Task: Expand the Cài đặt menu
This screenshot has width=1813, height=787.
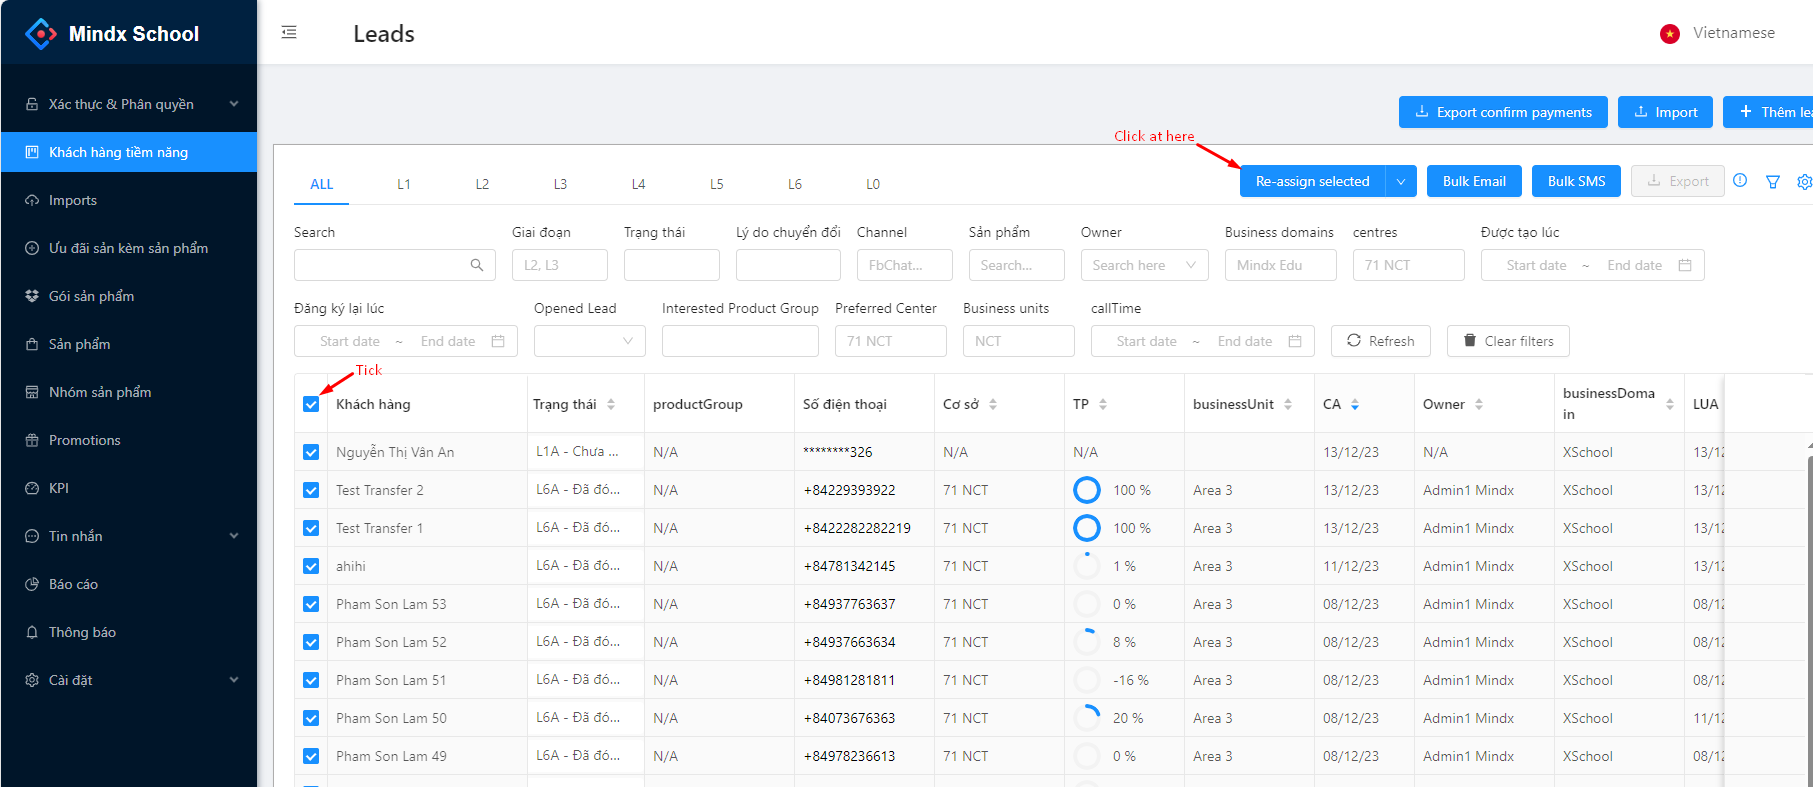Action: click(x=129, y=680)
